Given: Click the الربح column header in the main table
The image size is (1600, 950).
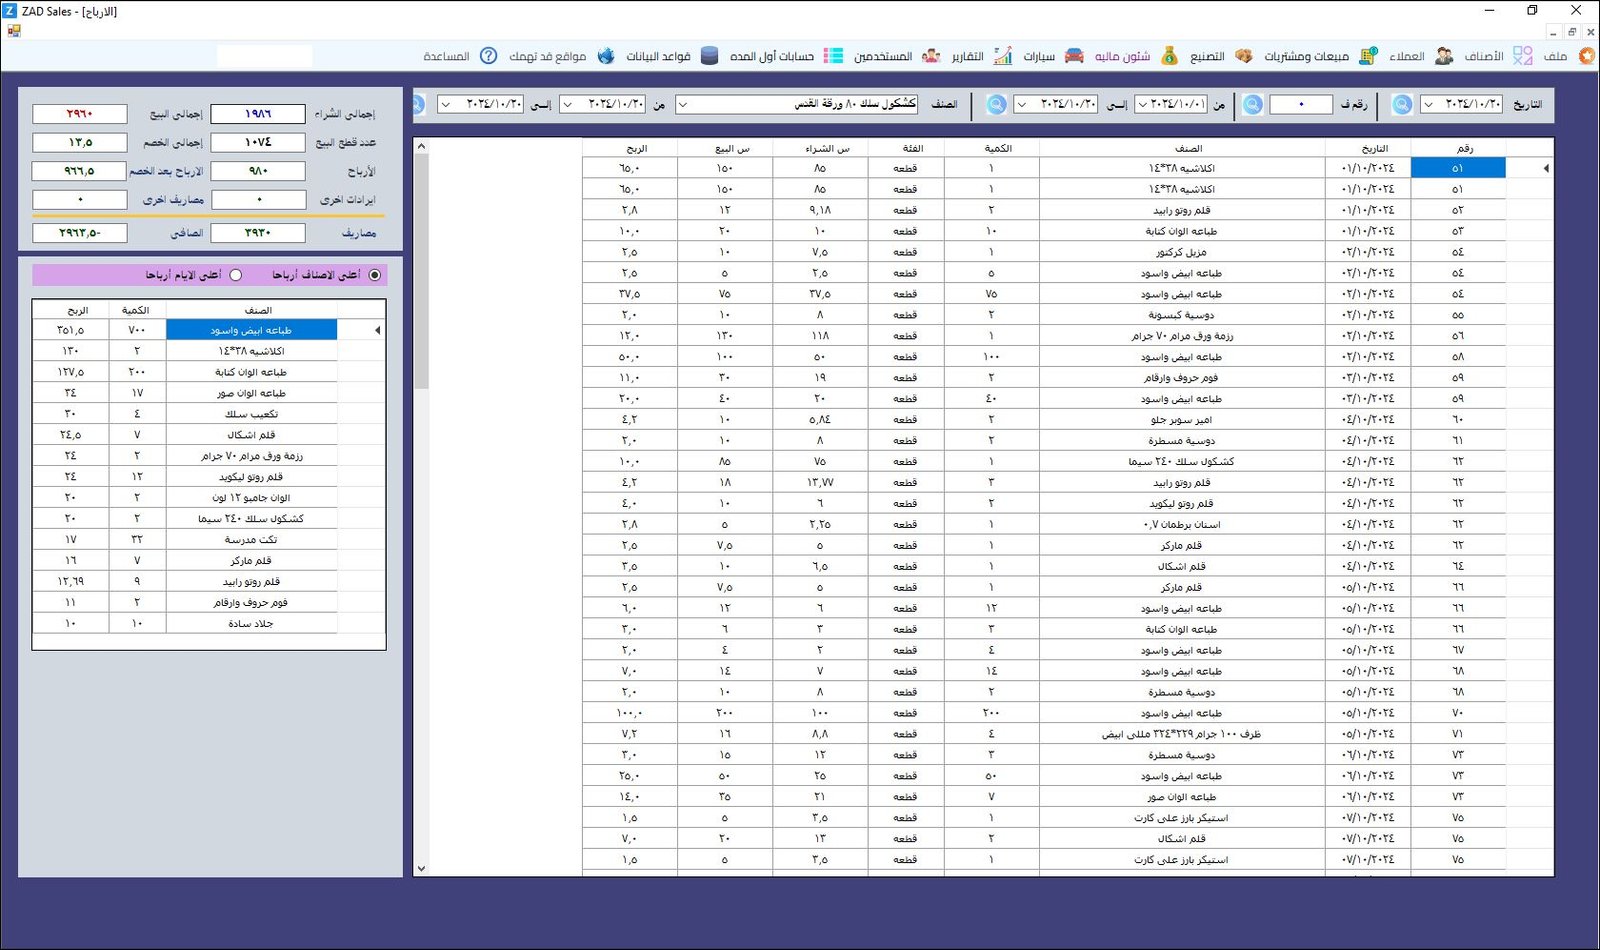Looking at the screenshot, I should (x=636, y=148).
